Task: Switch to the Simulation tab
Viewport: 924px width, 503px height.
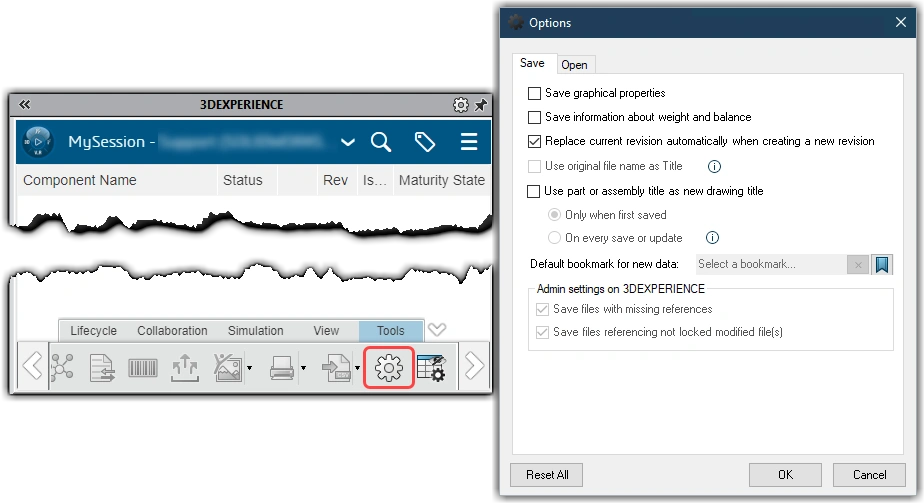Action: click(256, 331)
